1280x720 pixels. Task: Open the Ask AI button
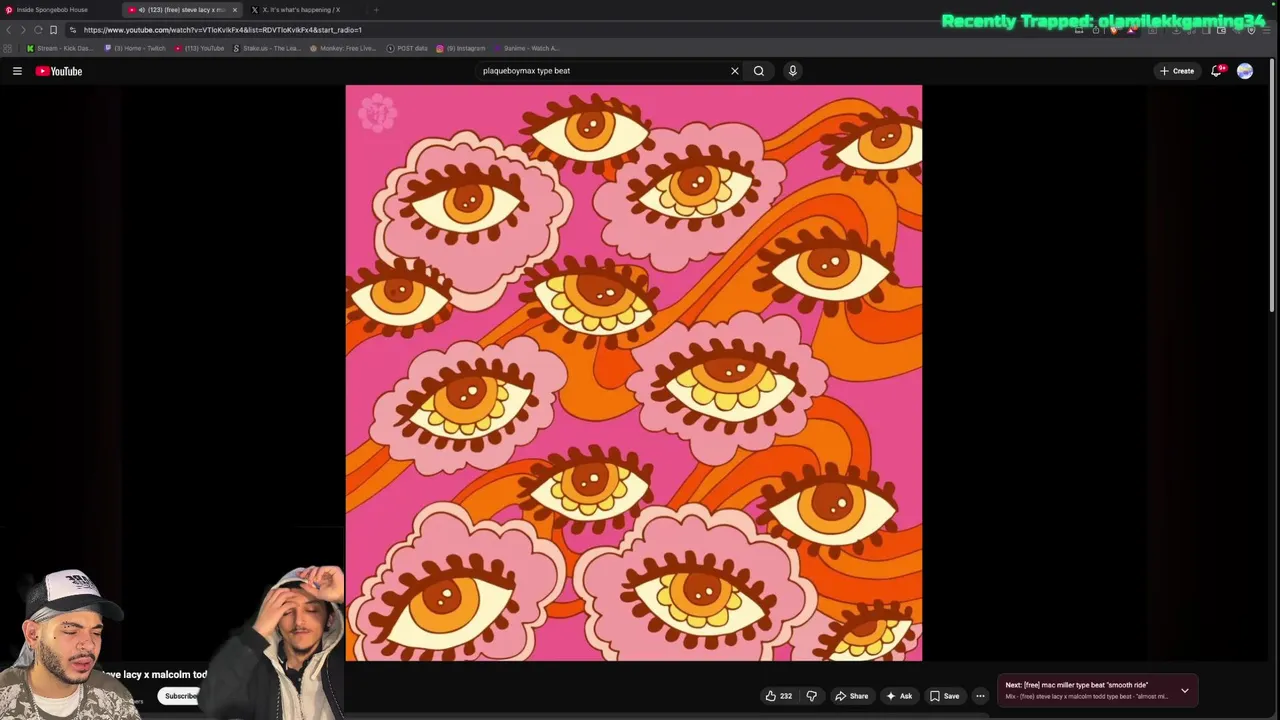(899, 696)
